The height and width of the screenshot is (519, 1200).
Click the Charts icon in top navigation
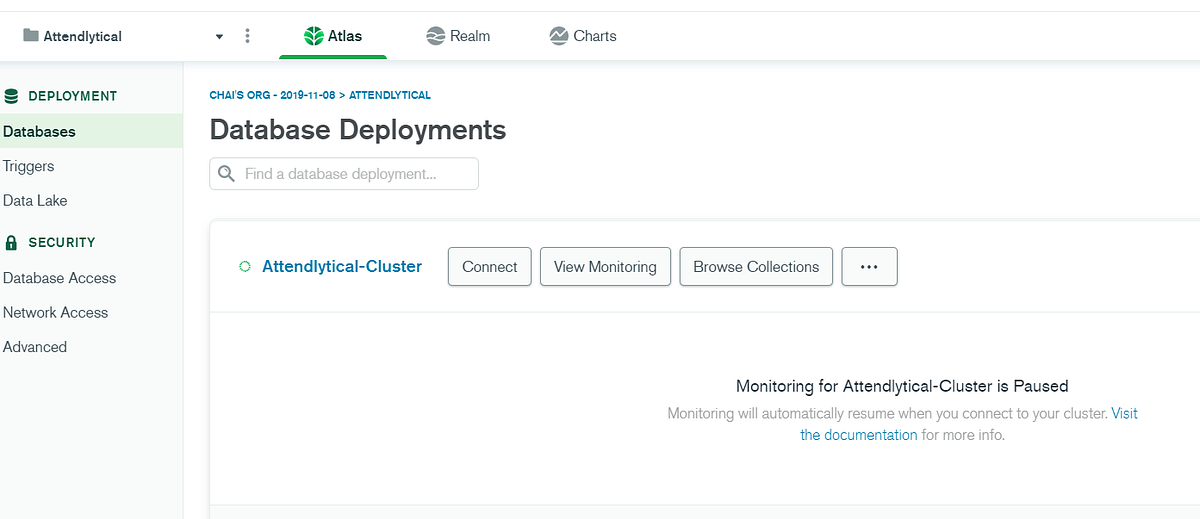pos(559,36)
